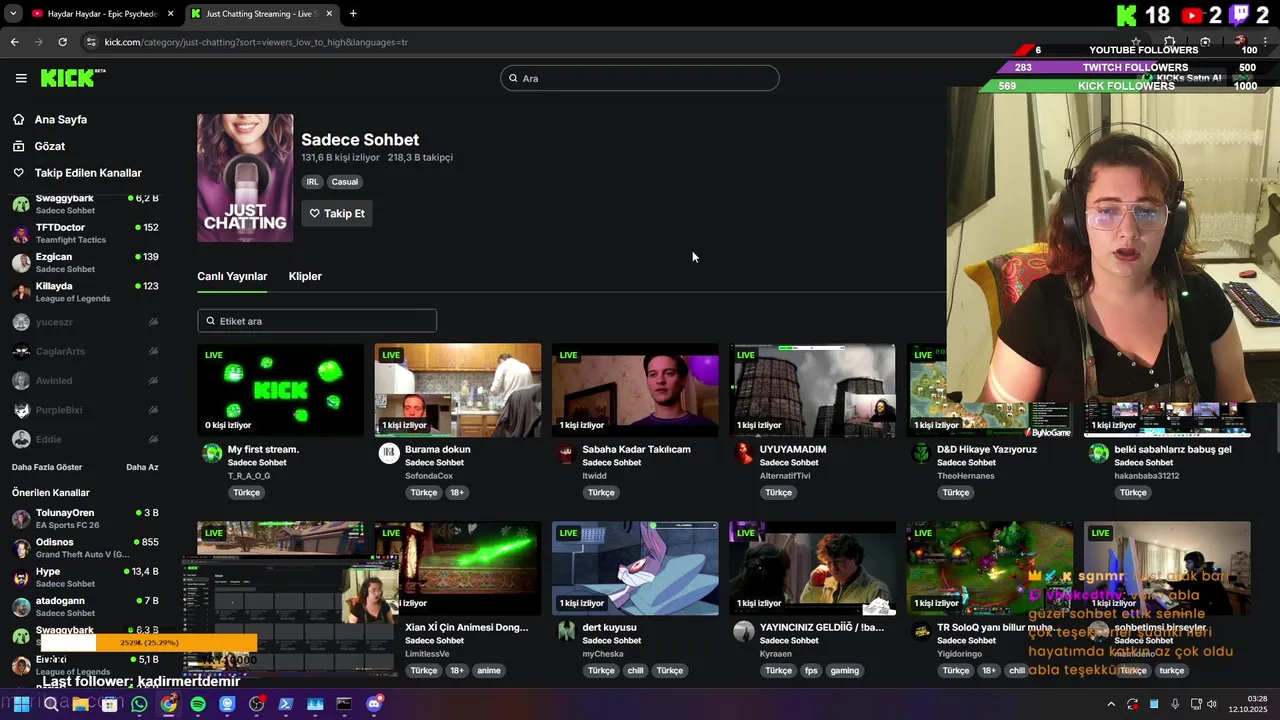Go back in browser
Viewport: 1280px width, 720px height.
click(14, 42)
